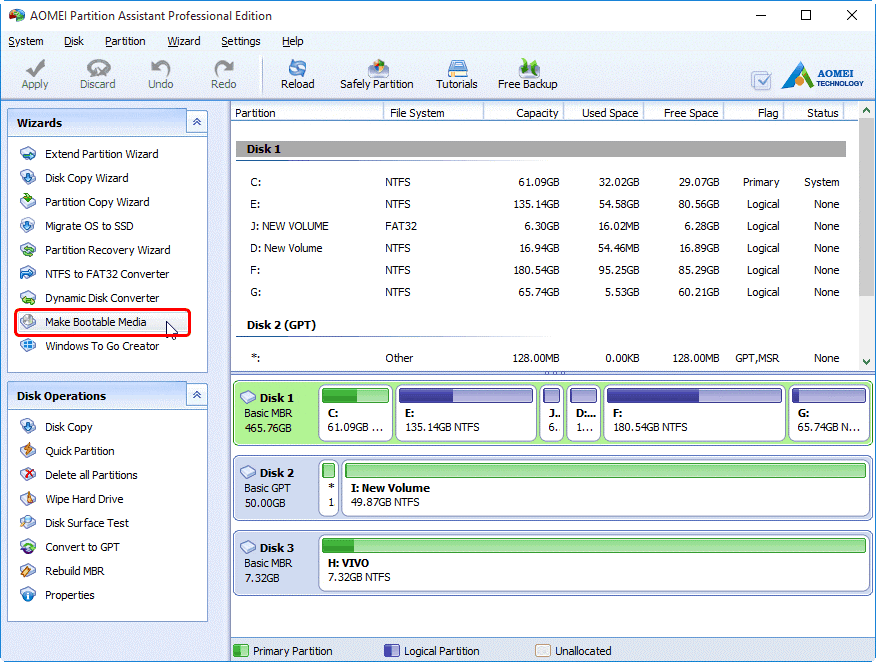The image size is (876, 662).
Task: Open Safely Partition from toolbar
Action: click(x=377, y=74)
